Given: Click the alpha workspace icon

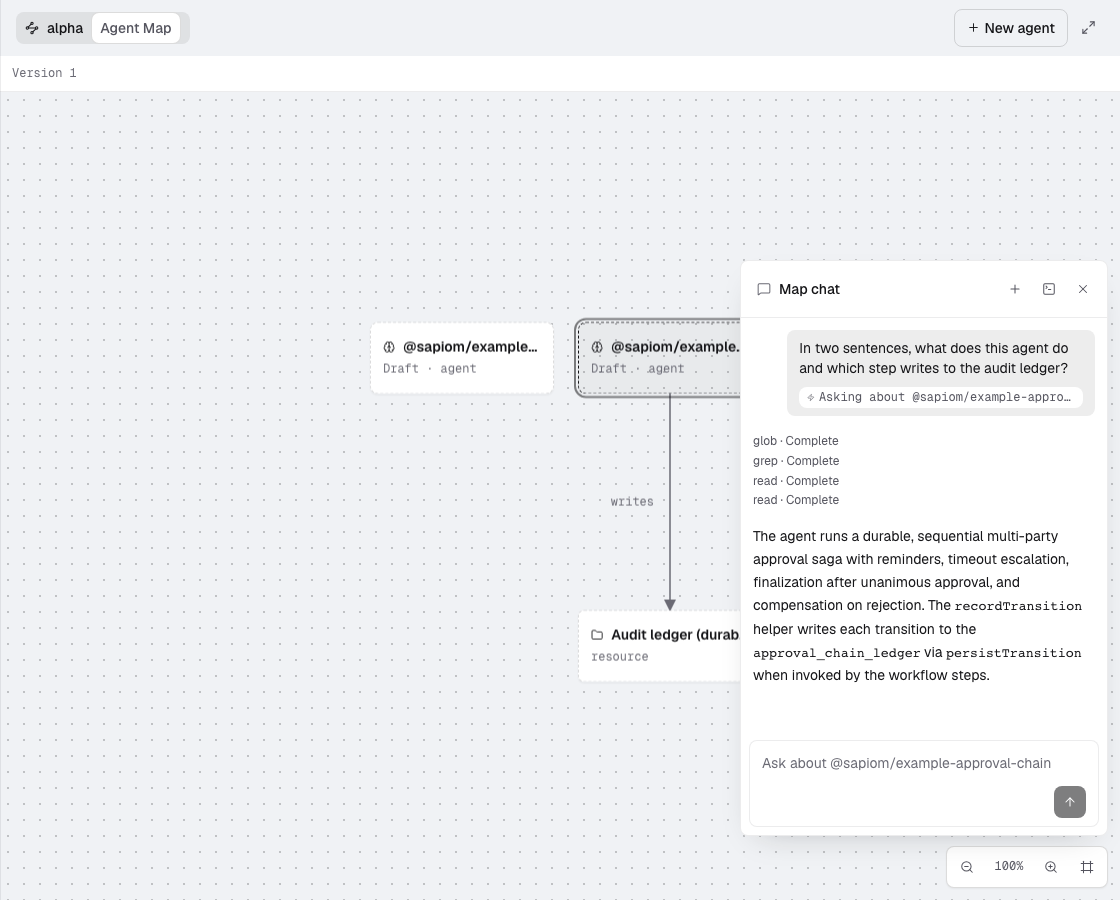Looking at the screenshot, I should click(x=32, y=29).
